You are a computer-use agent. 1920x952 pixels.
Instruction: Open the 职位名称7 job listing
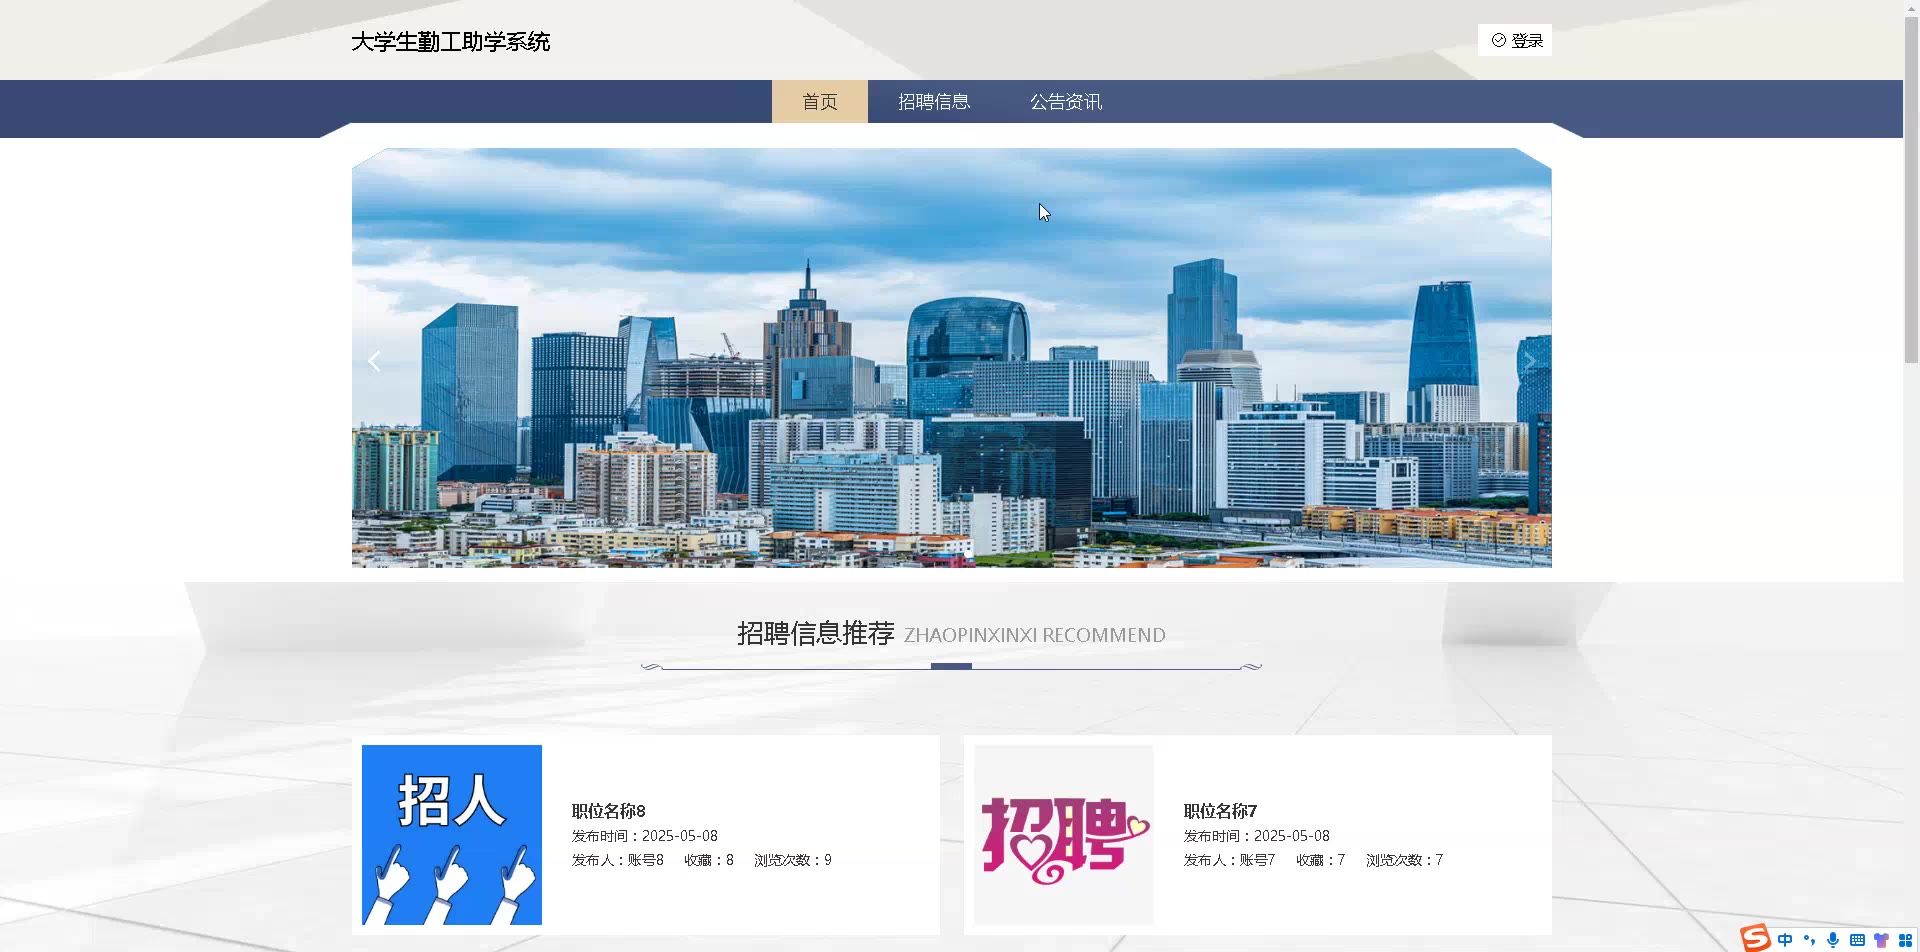1221,811
